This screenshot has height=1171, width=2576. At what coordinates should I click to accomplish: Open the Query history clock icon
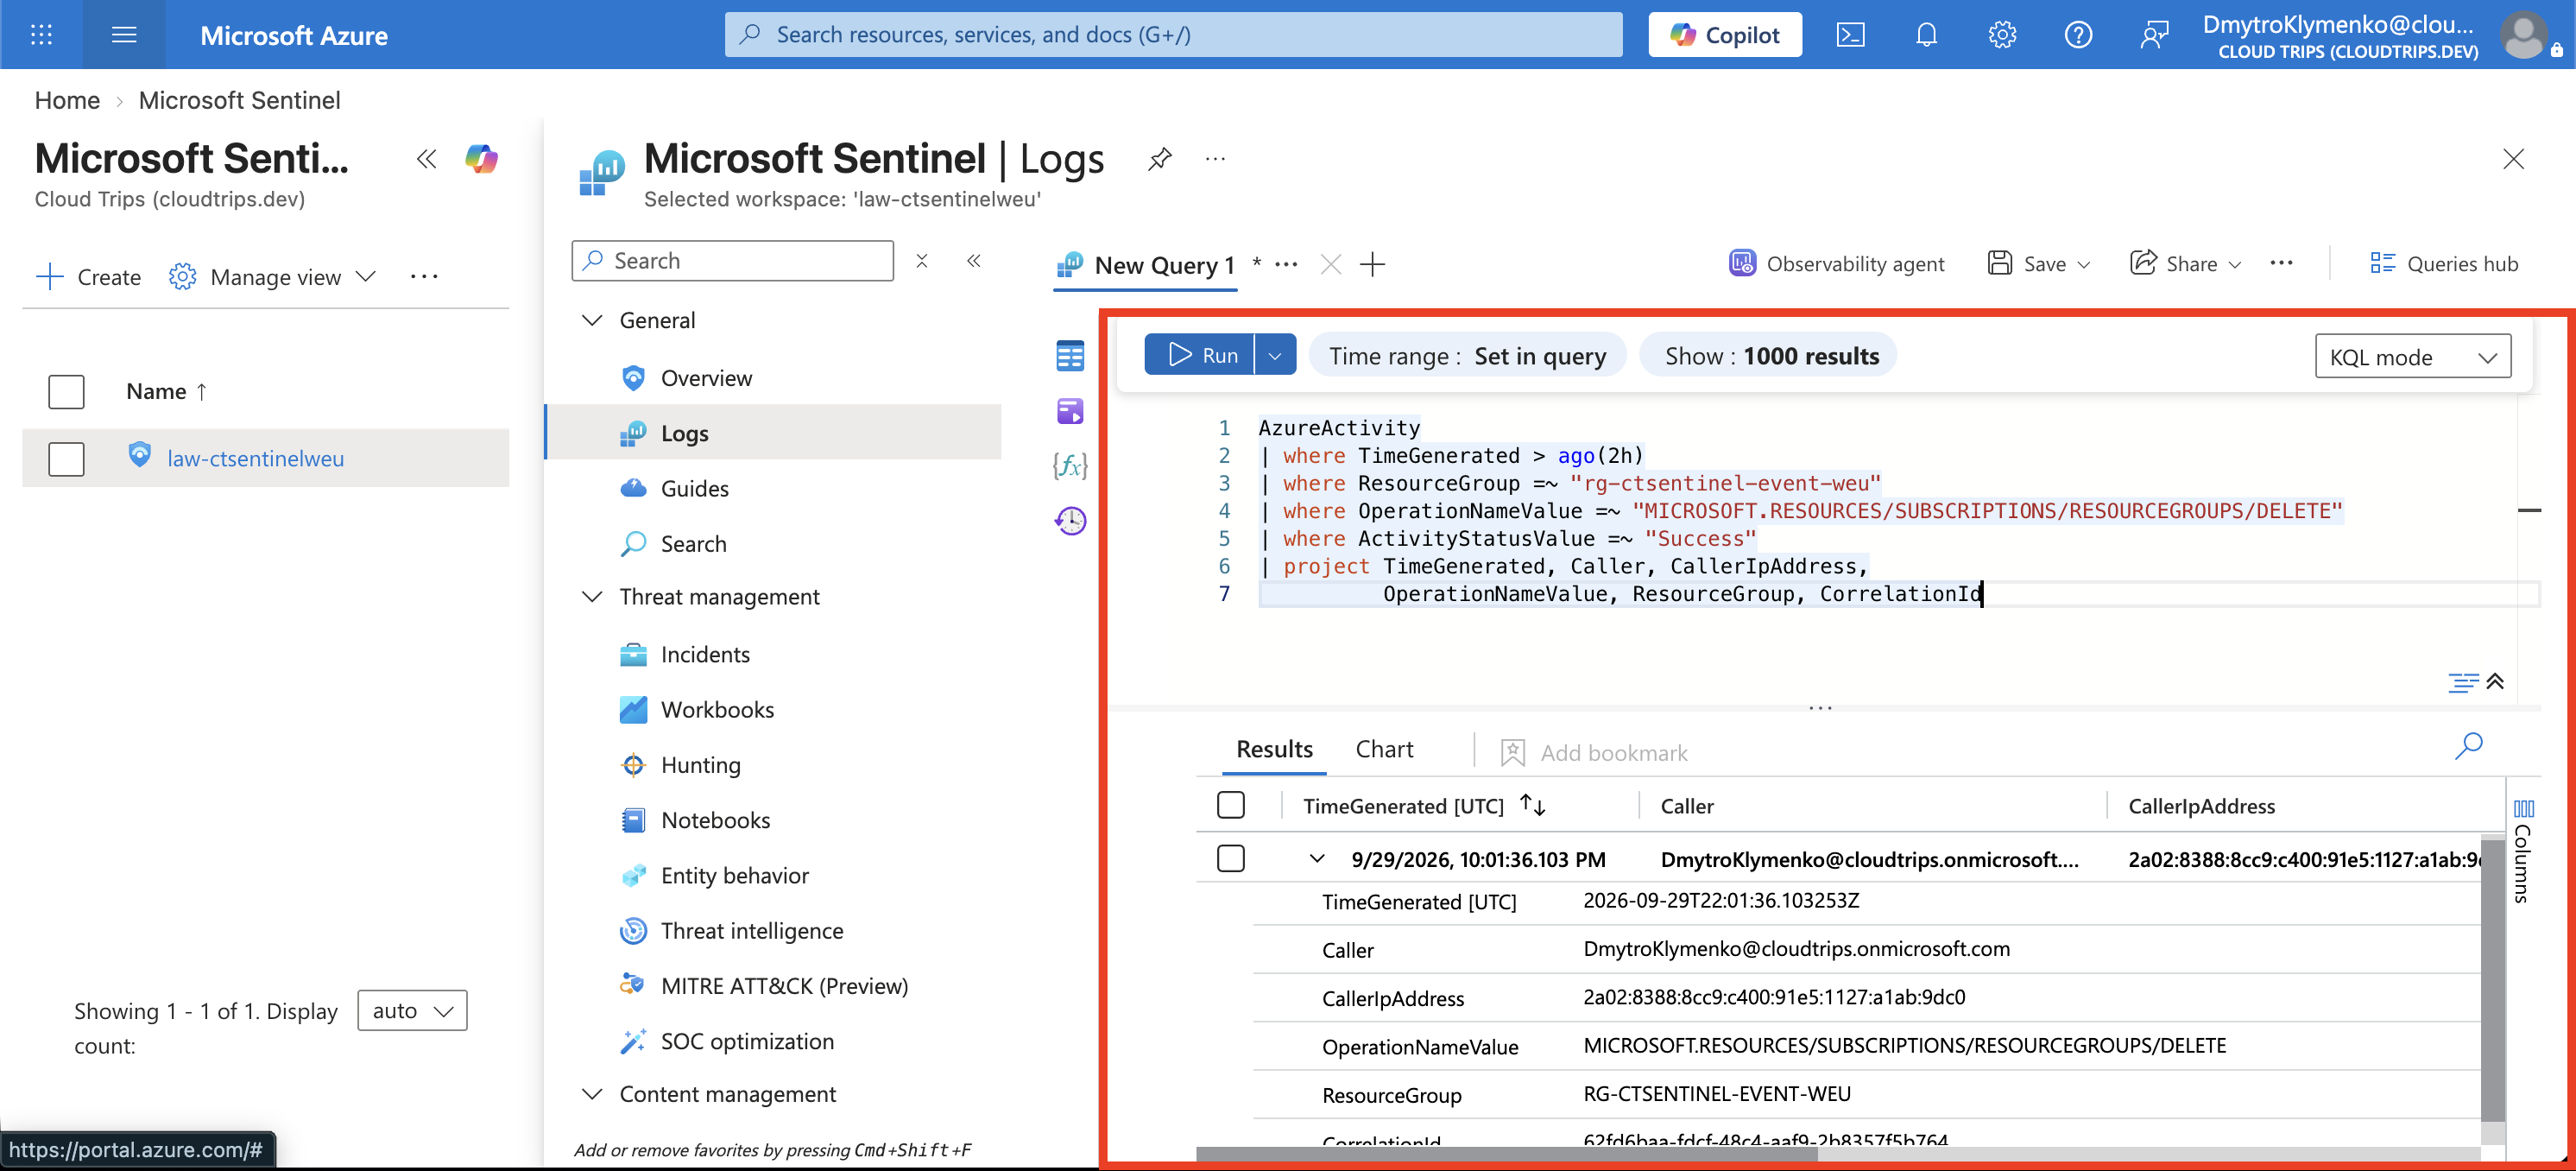[x=1070, y=520]
